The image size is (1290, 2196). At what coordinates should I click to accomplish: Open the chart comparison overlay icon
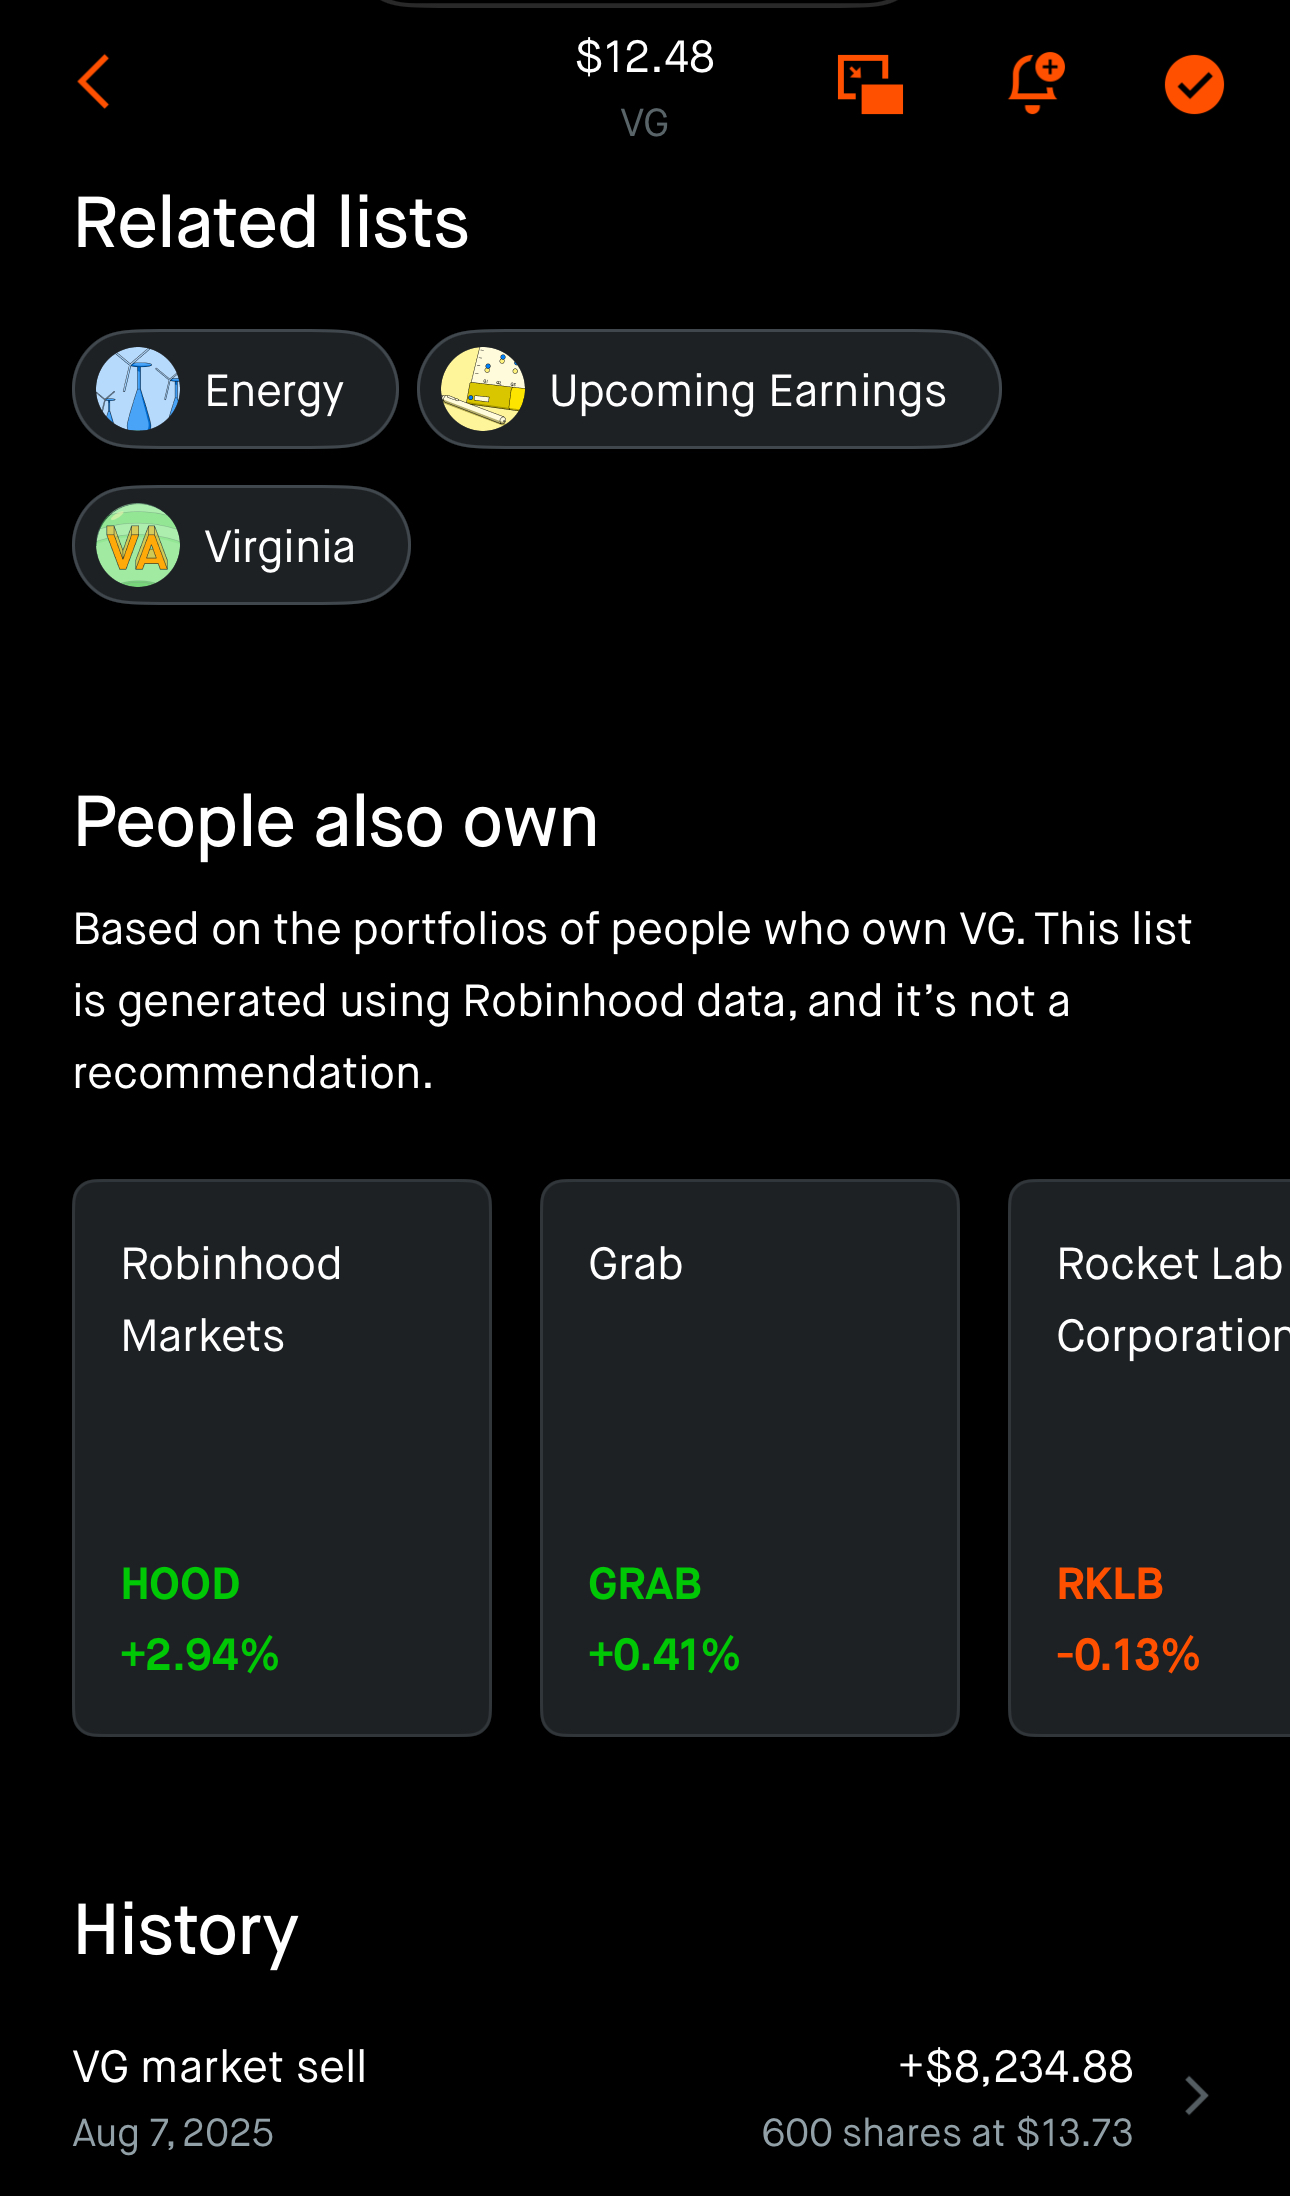coord(870,84)
